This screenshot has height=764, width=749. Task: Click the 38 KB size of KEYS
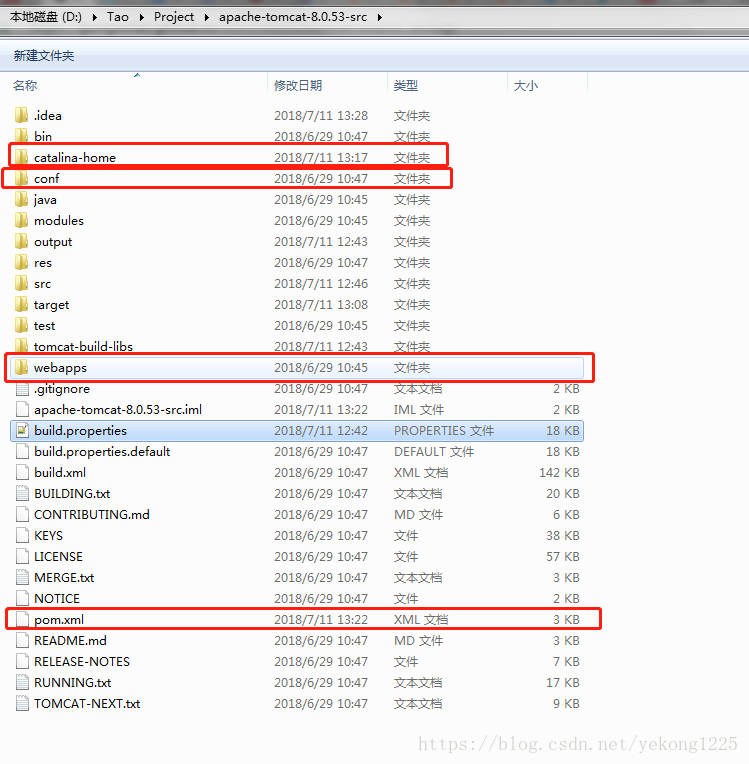pos(563,535)
